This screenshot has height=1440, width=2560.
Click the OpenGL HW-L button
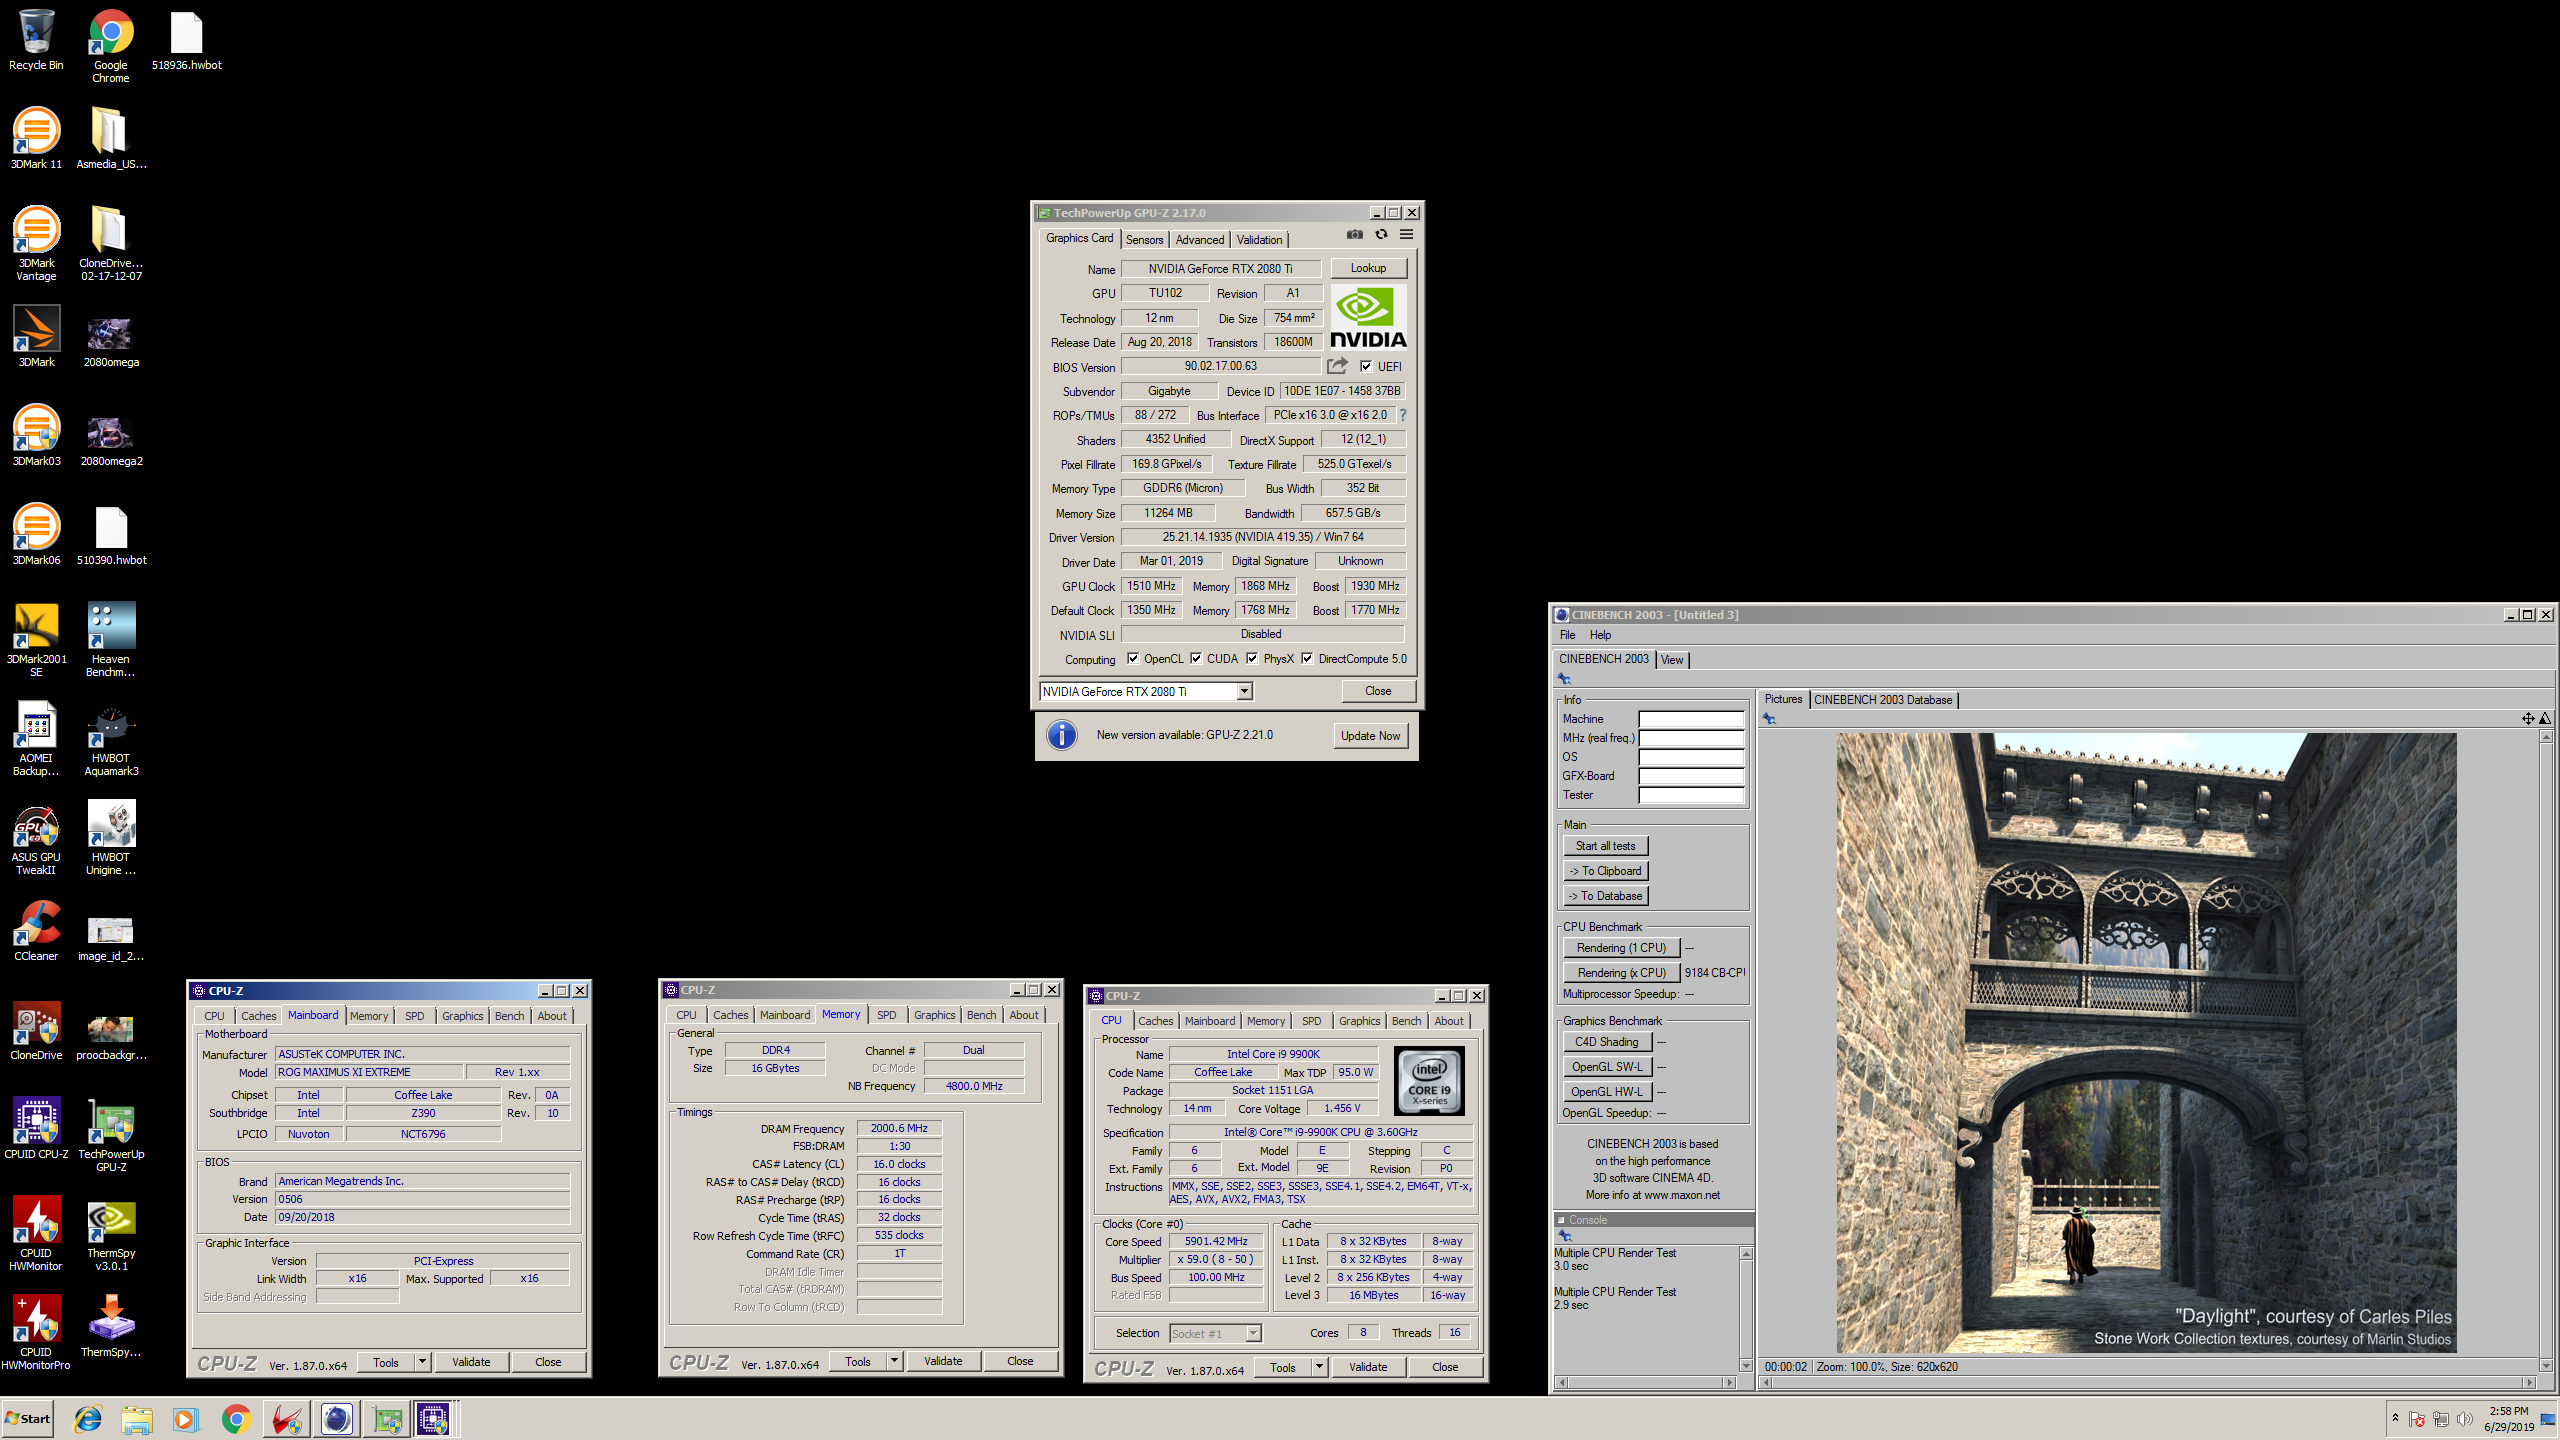1606,1092
